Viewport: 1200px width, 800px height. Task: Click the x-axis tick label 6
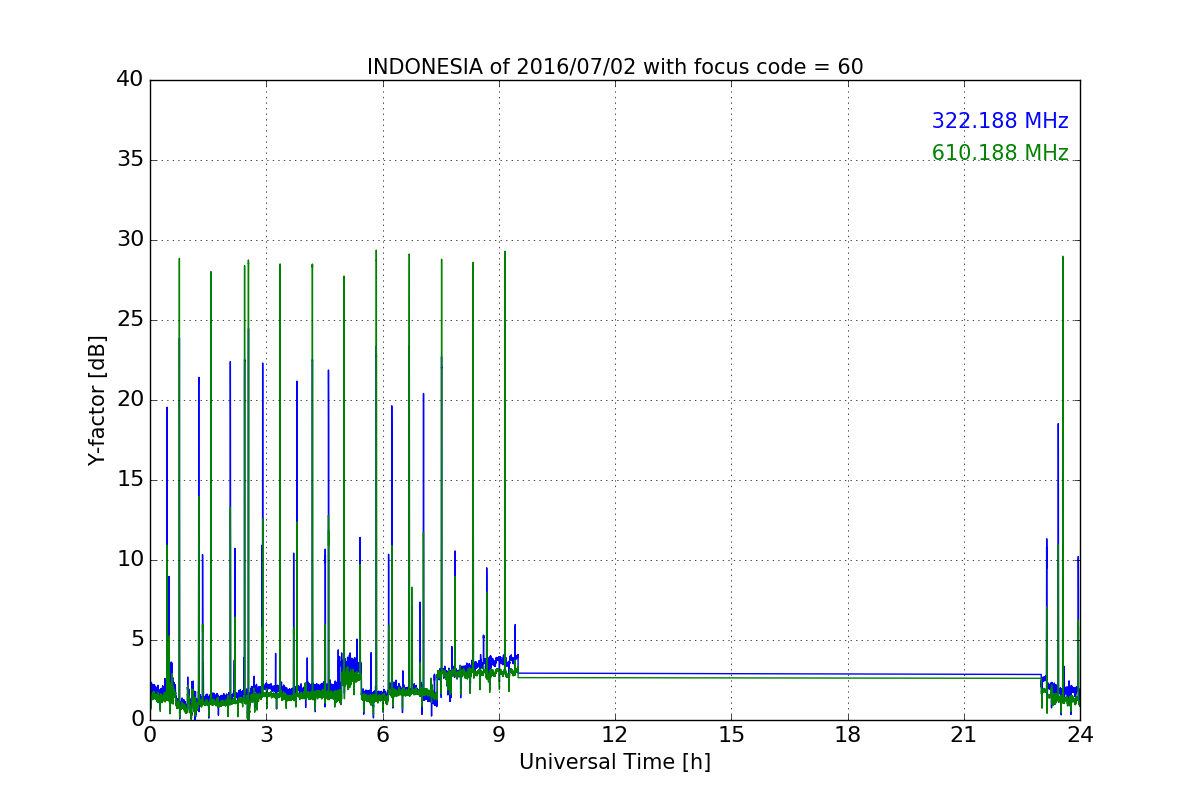coord(383,735)
